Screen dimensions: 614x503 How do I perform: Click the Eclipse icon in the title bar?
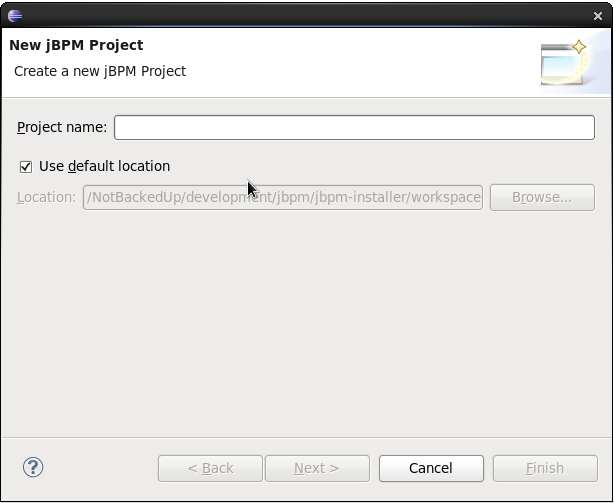pyautogui.click(x=15, y=16)
